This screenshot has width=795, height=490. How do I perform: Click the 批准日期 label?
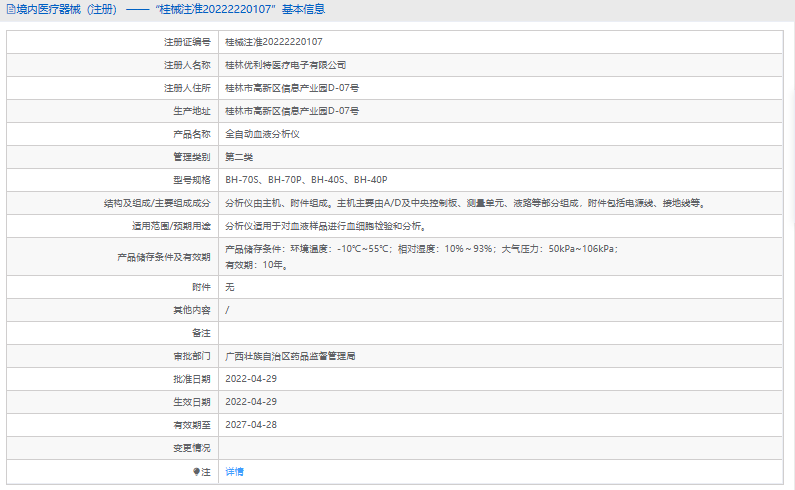pos(192,379)
